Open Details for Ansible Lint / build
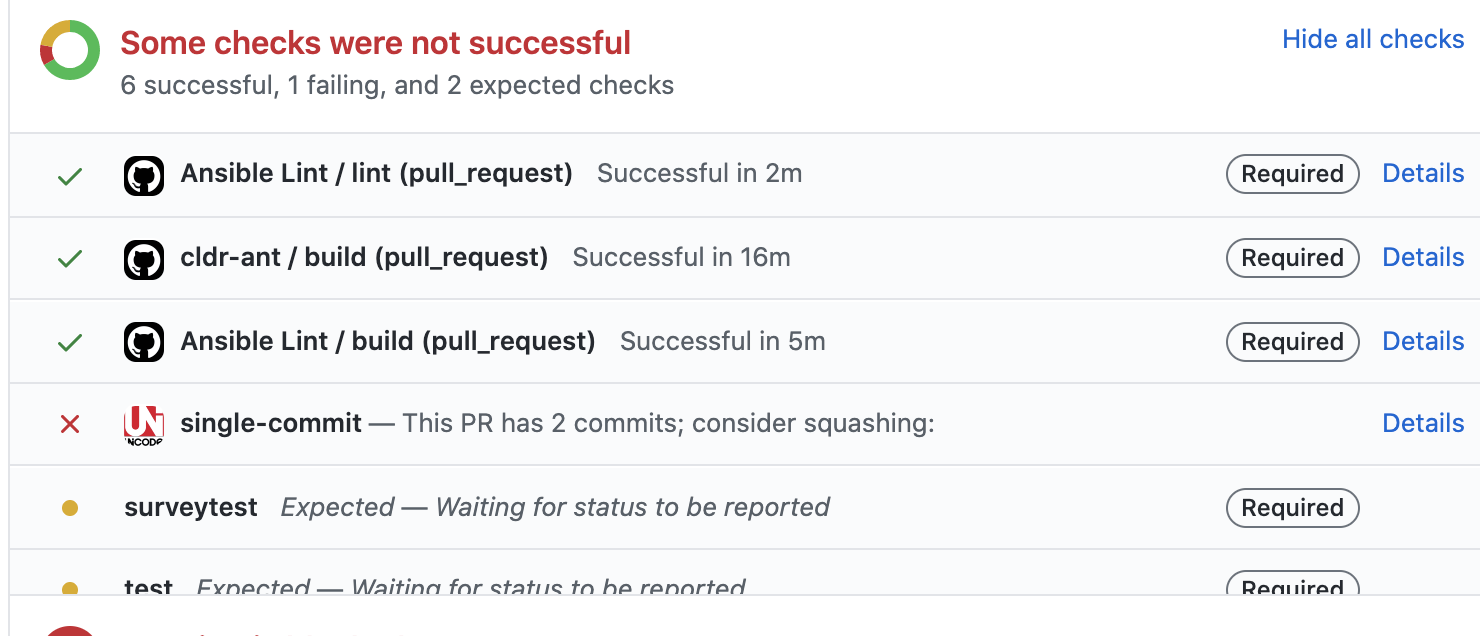The image size is (1480, 636). 1423,341
